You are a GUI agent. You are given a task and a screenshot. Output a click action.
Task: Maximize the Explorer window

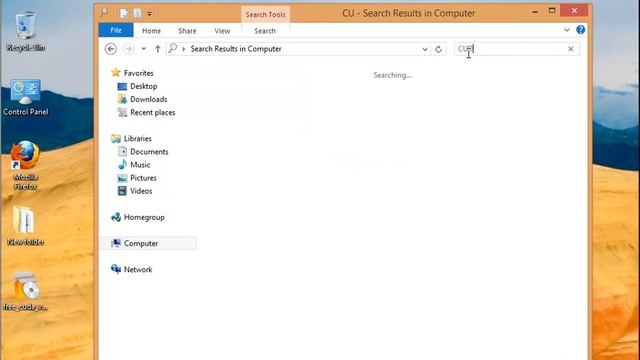[552, 11]
